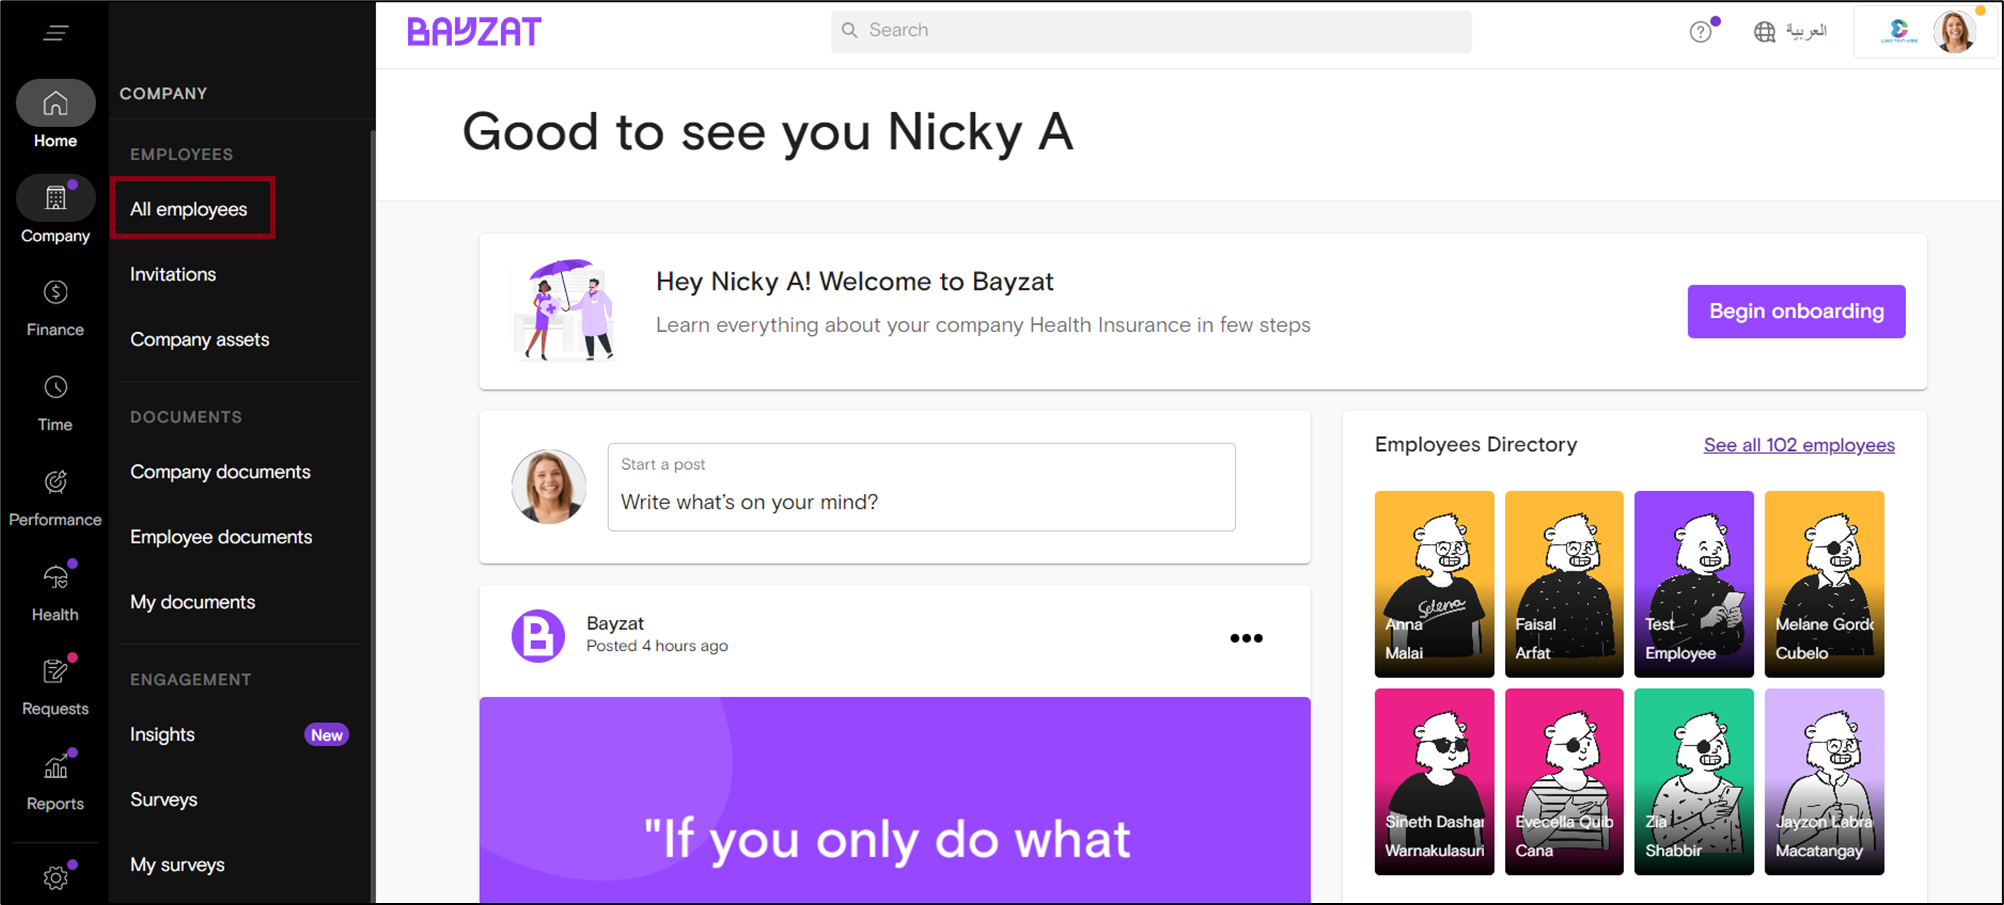
Task: Open the Time clock icon
Action: (x=56, y=387)
